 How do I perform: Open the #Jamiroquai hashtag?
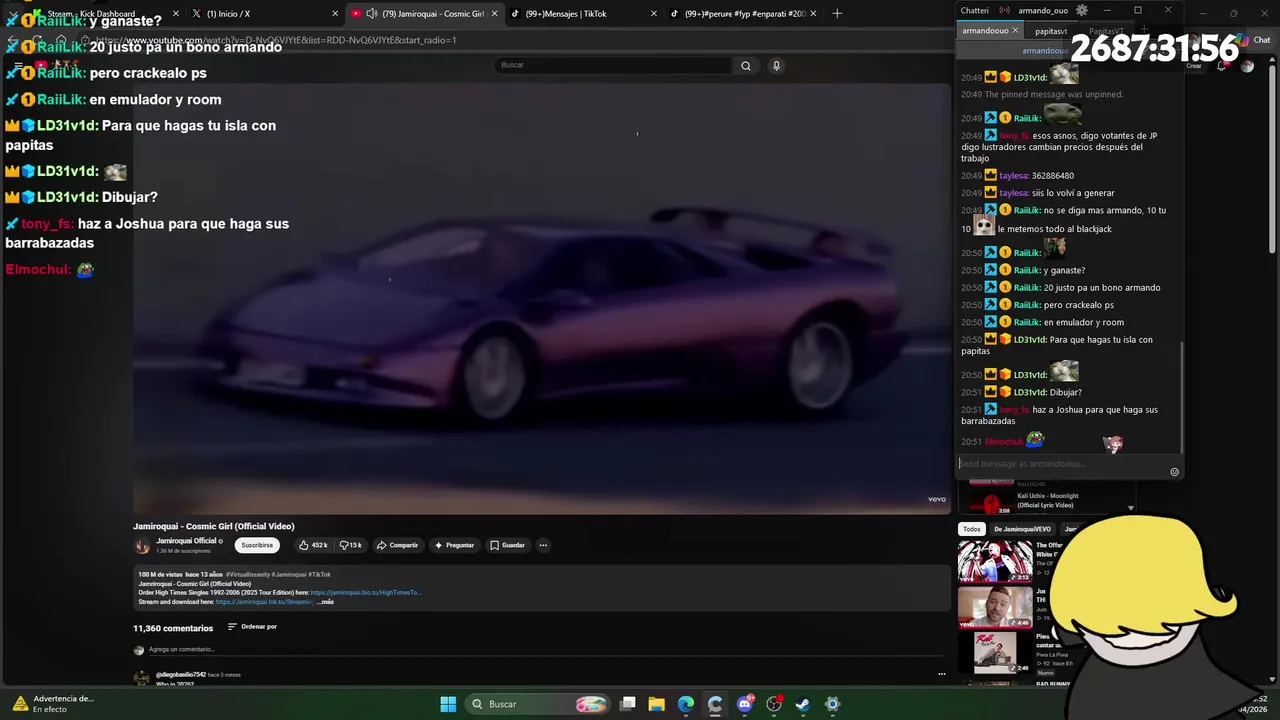[x=289, y=574]
